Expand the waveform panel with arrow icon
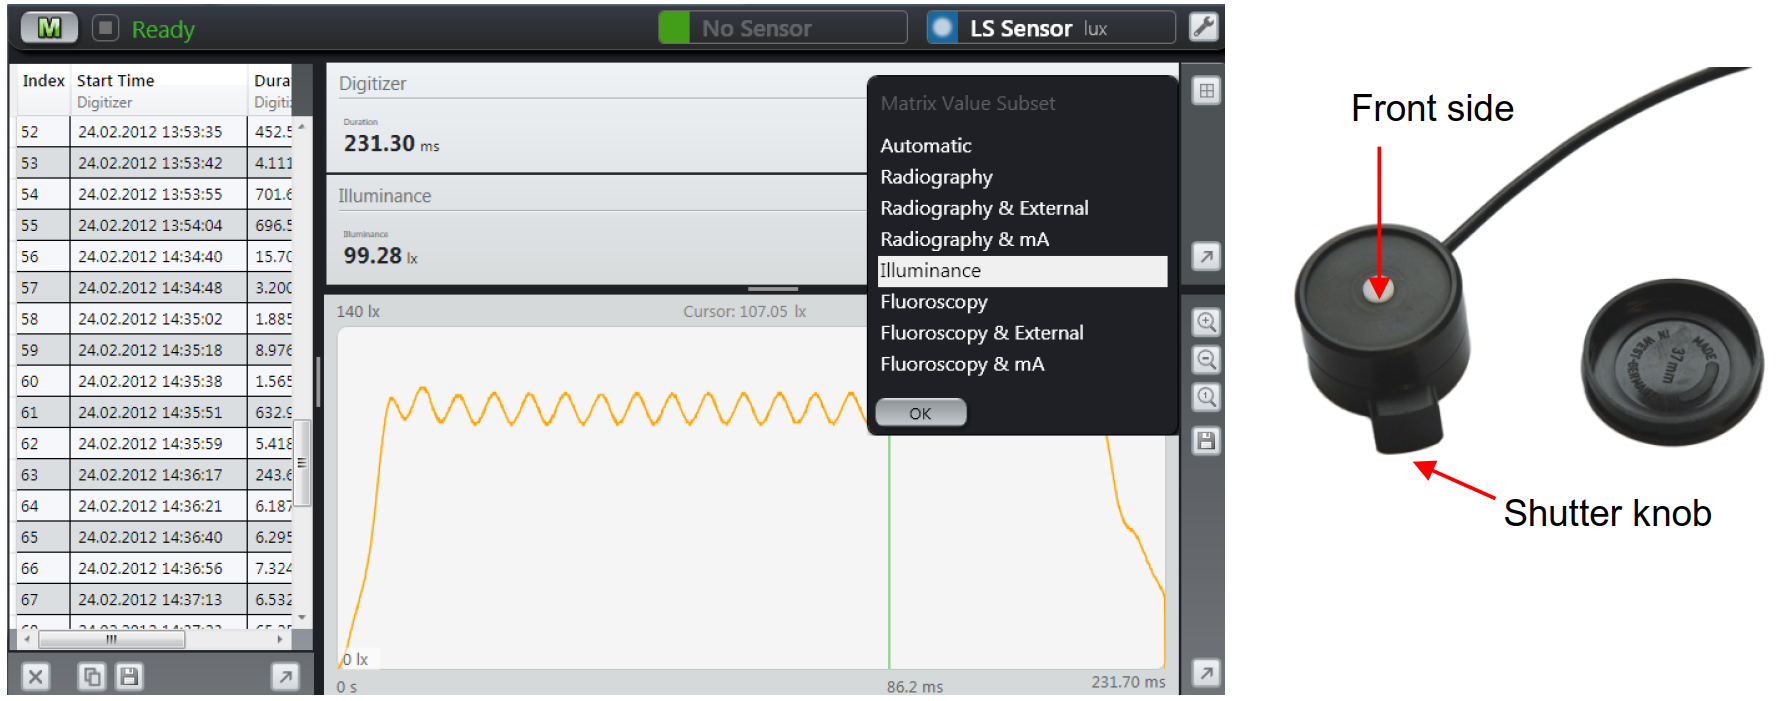This screenshot has width=1782, height=701. coord(1206,673)
